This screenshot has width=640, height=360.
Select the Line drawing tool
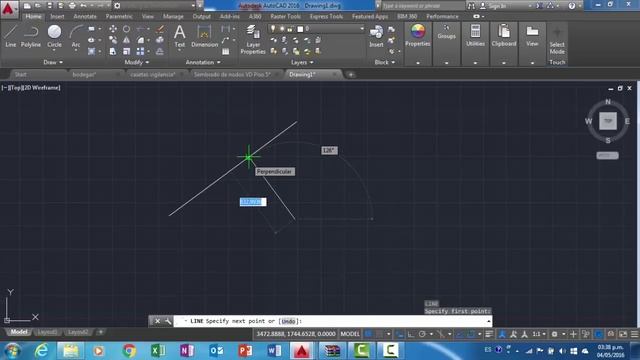tap(11, 36)
